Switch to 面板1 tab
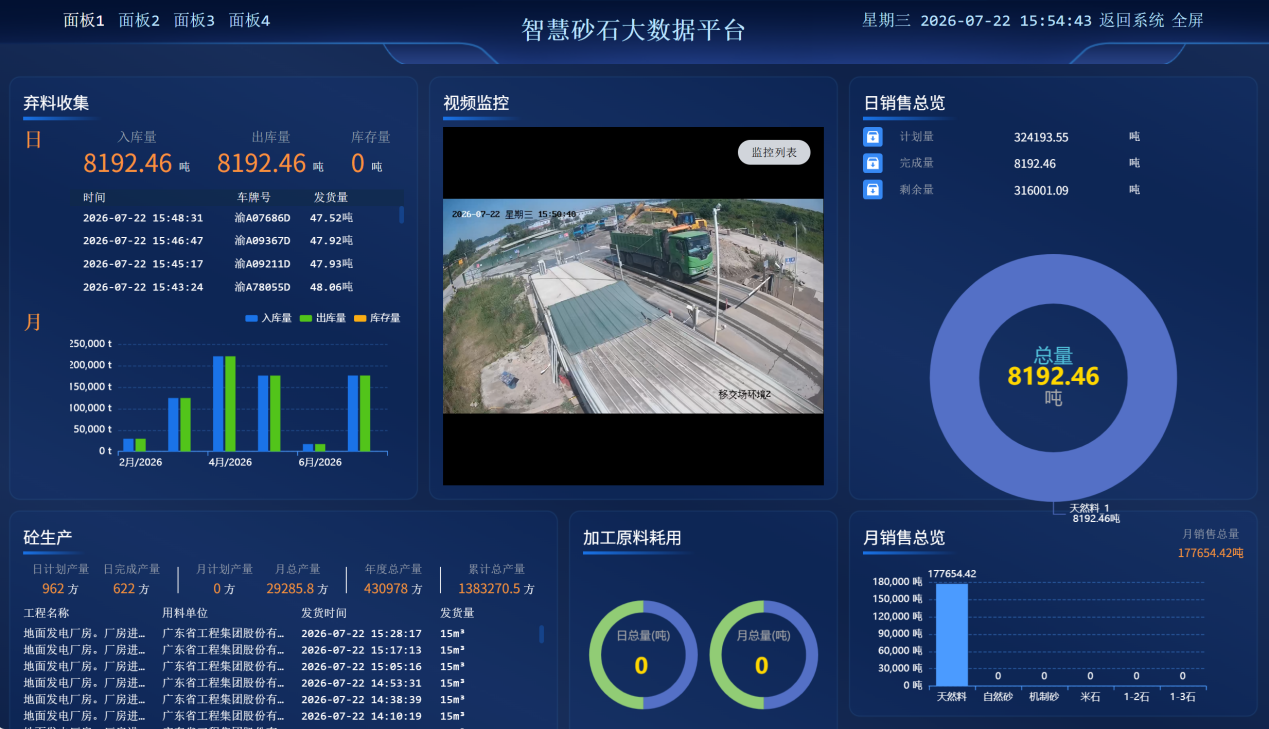Screen dimensions: 1269x729 (84, 20)
